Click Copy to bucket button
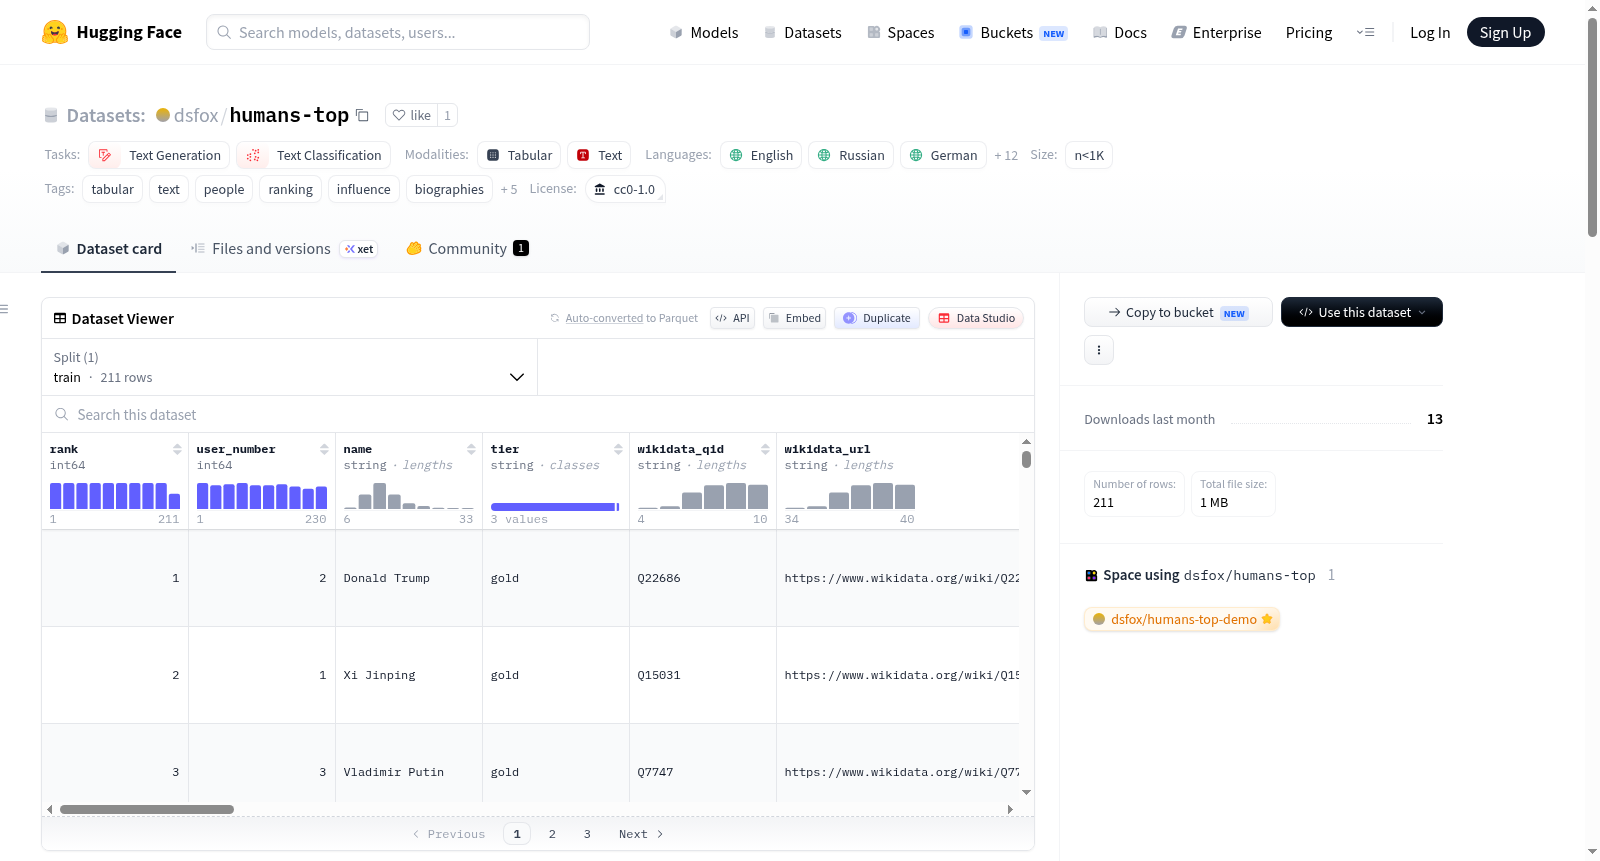The image size is (1600, 861). pyautogui.click(x=1178, y=312)
